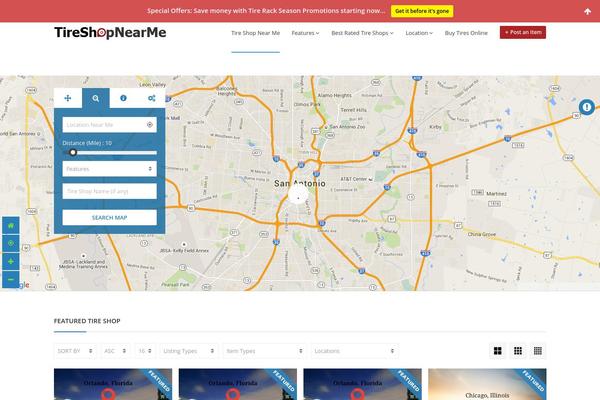Open first Orlando, Florida featured thumbnail
Image resolution: width=600 pixels, height=400 pixels.
point(113,384)
